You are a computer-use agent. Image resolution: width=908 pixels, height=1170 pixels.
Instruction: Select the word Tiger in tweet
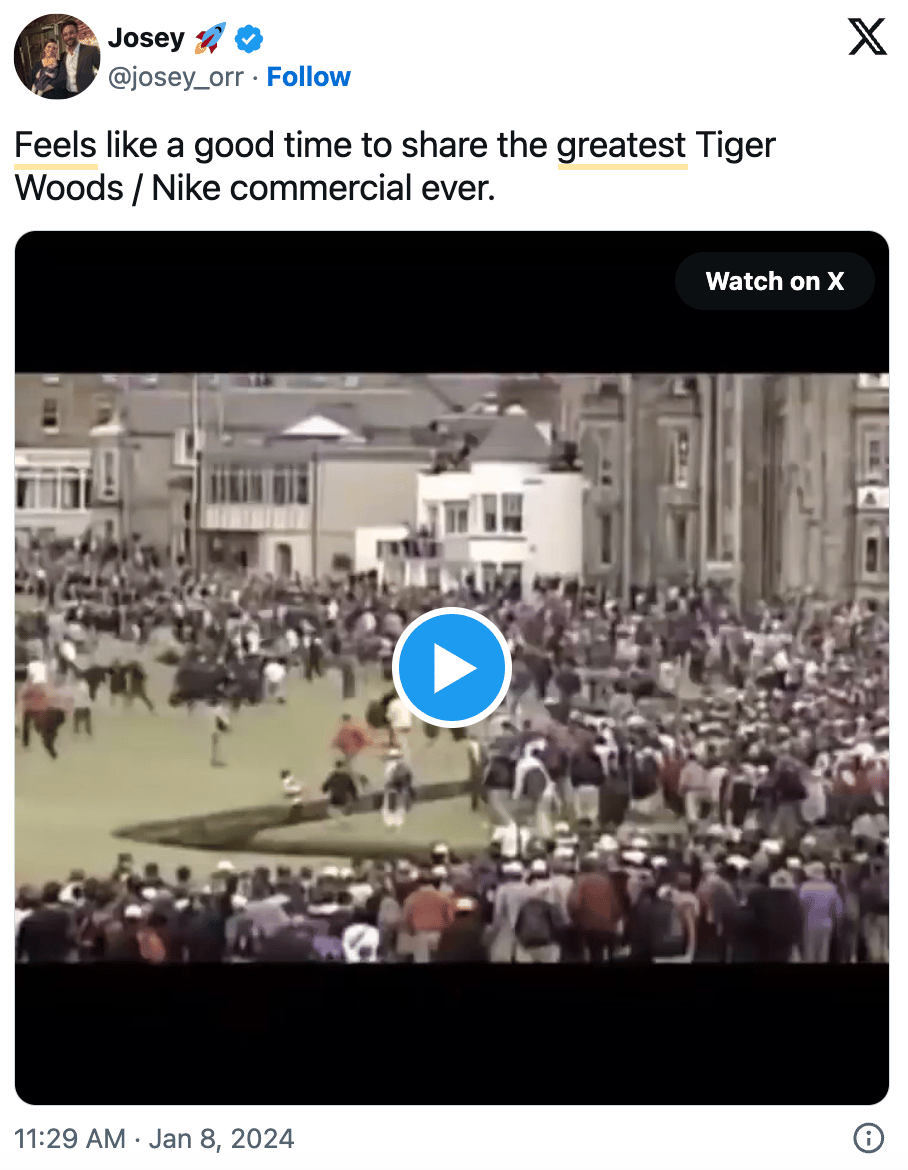(735, 146)
